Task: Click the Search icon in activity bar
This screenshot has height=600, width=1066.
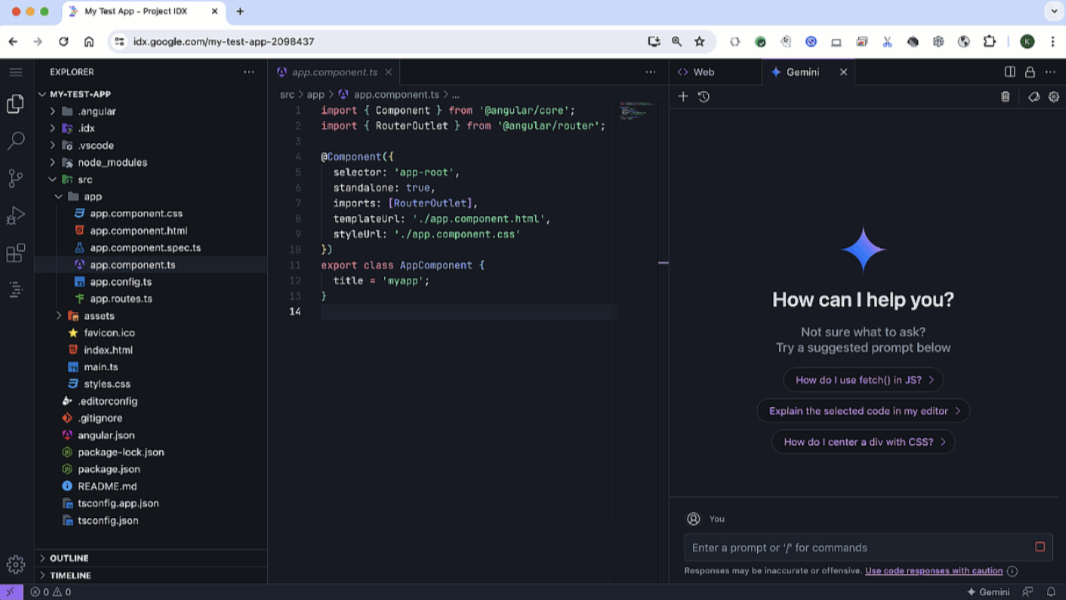Action: [x=15, y=141]
